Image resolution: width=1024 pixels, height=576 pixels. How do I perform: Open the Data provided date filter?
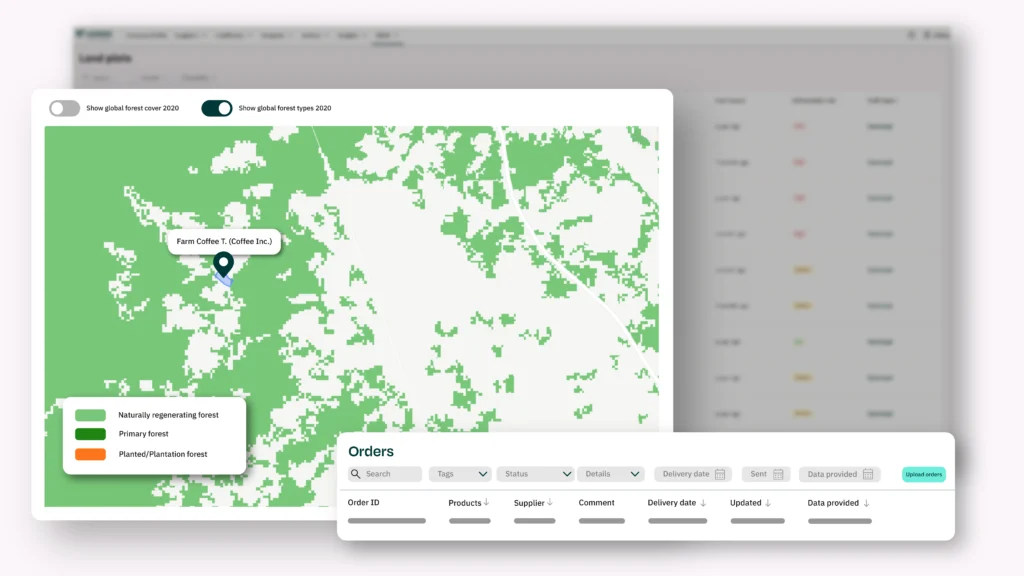tap(840, 474)
